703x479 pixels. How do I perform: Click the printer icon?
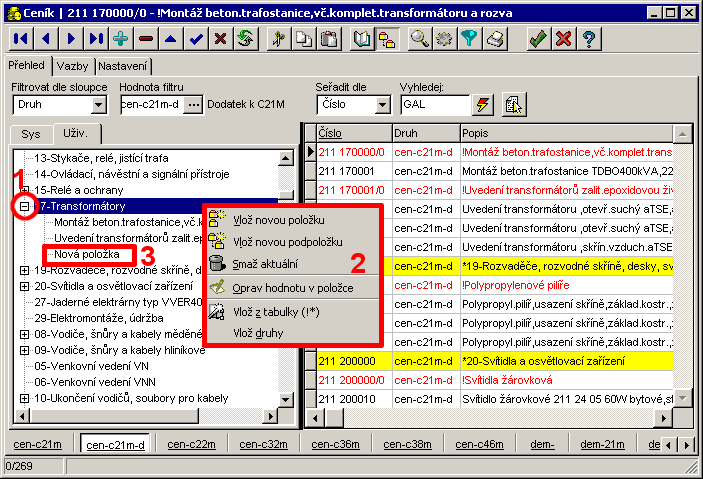494,39
